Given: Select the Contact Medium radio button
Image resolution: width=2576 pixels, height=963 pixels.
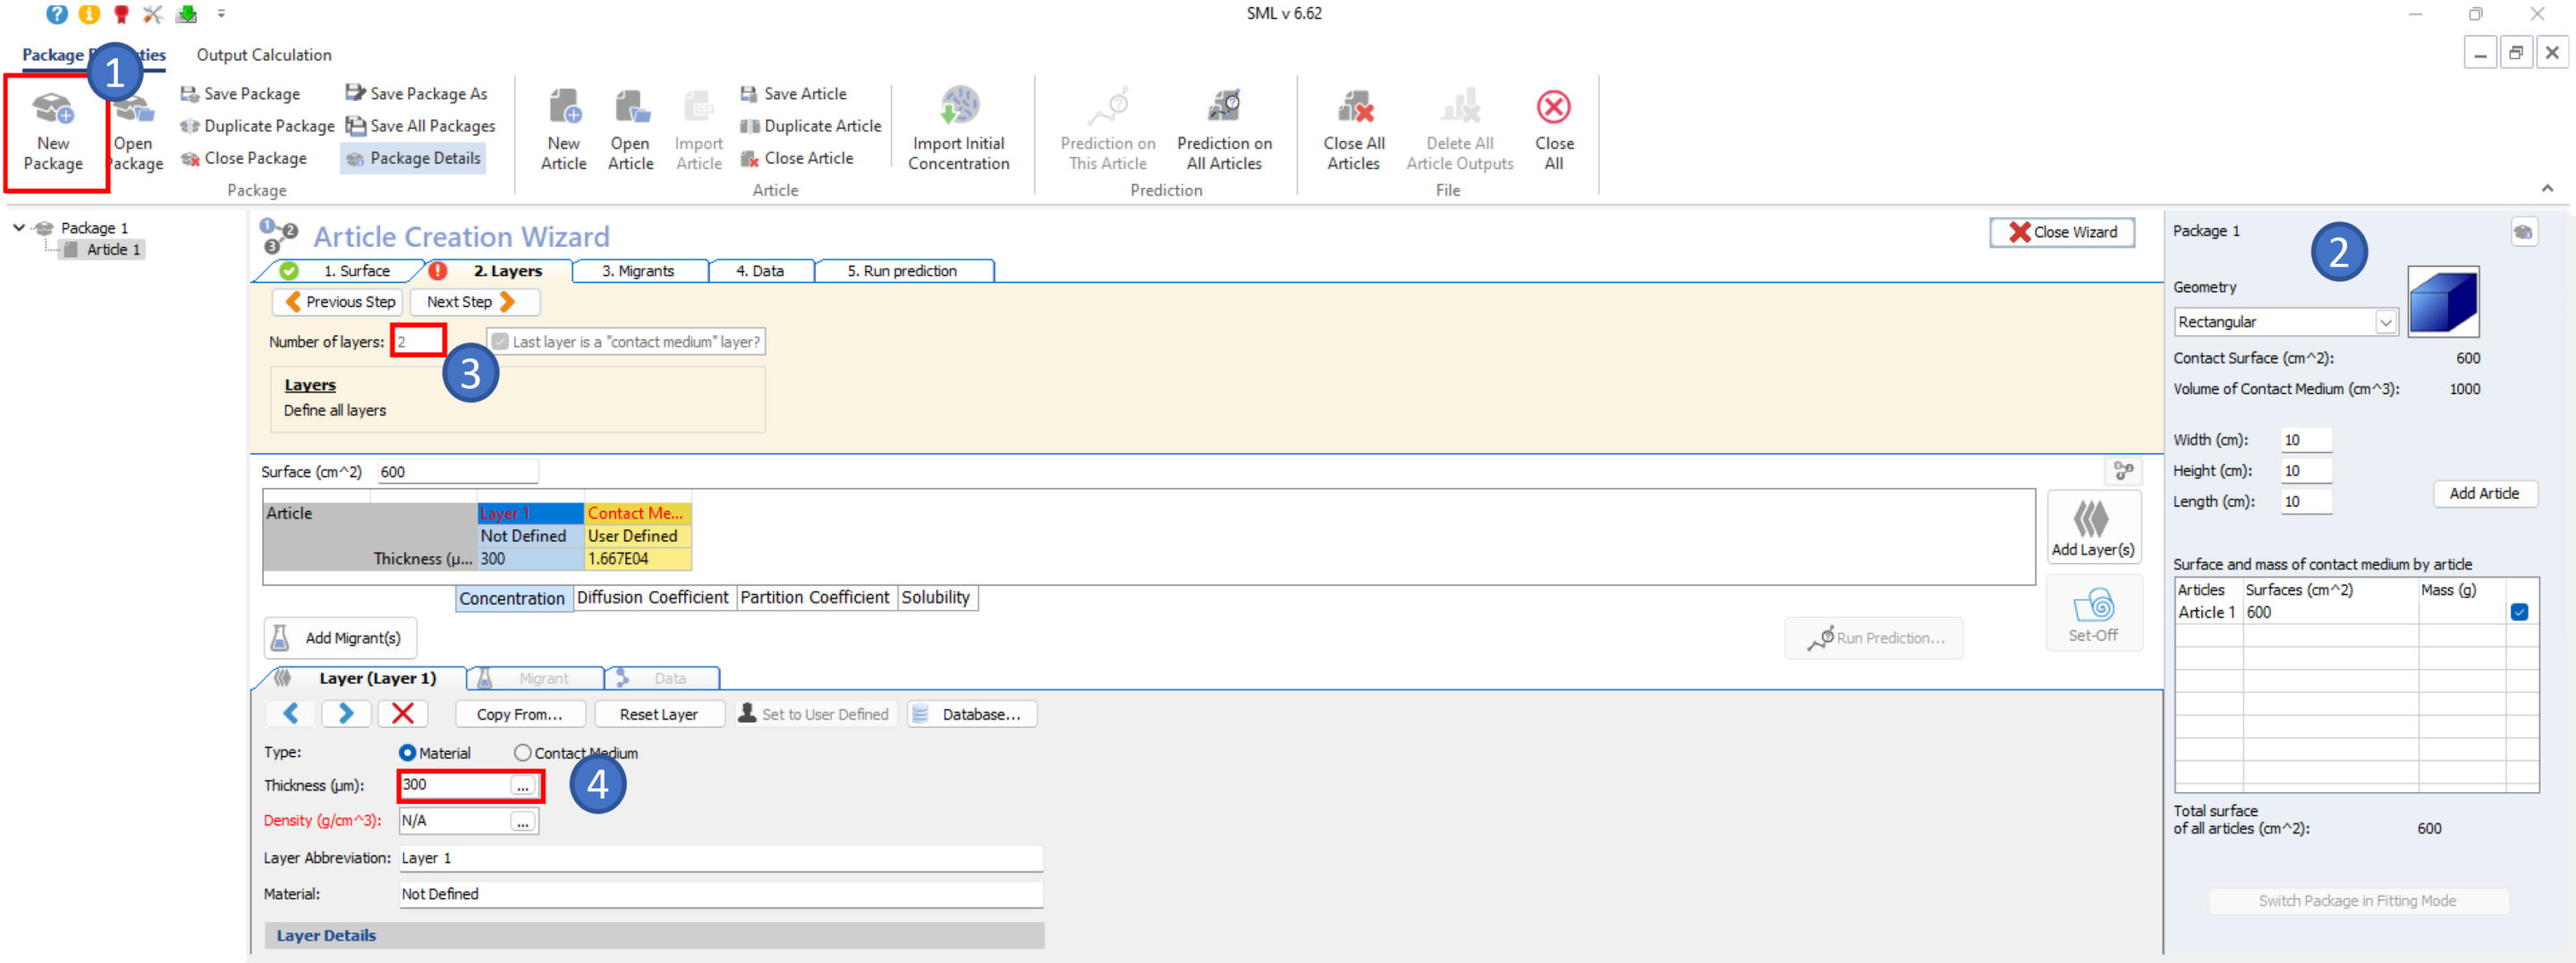Looking at the screenshot, I should coord(522,753).
